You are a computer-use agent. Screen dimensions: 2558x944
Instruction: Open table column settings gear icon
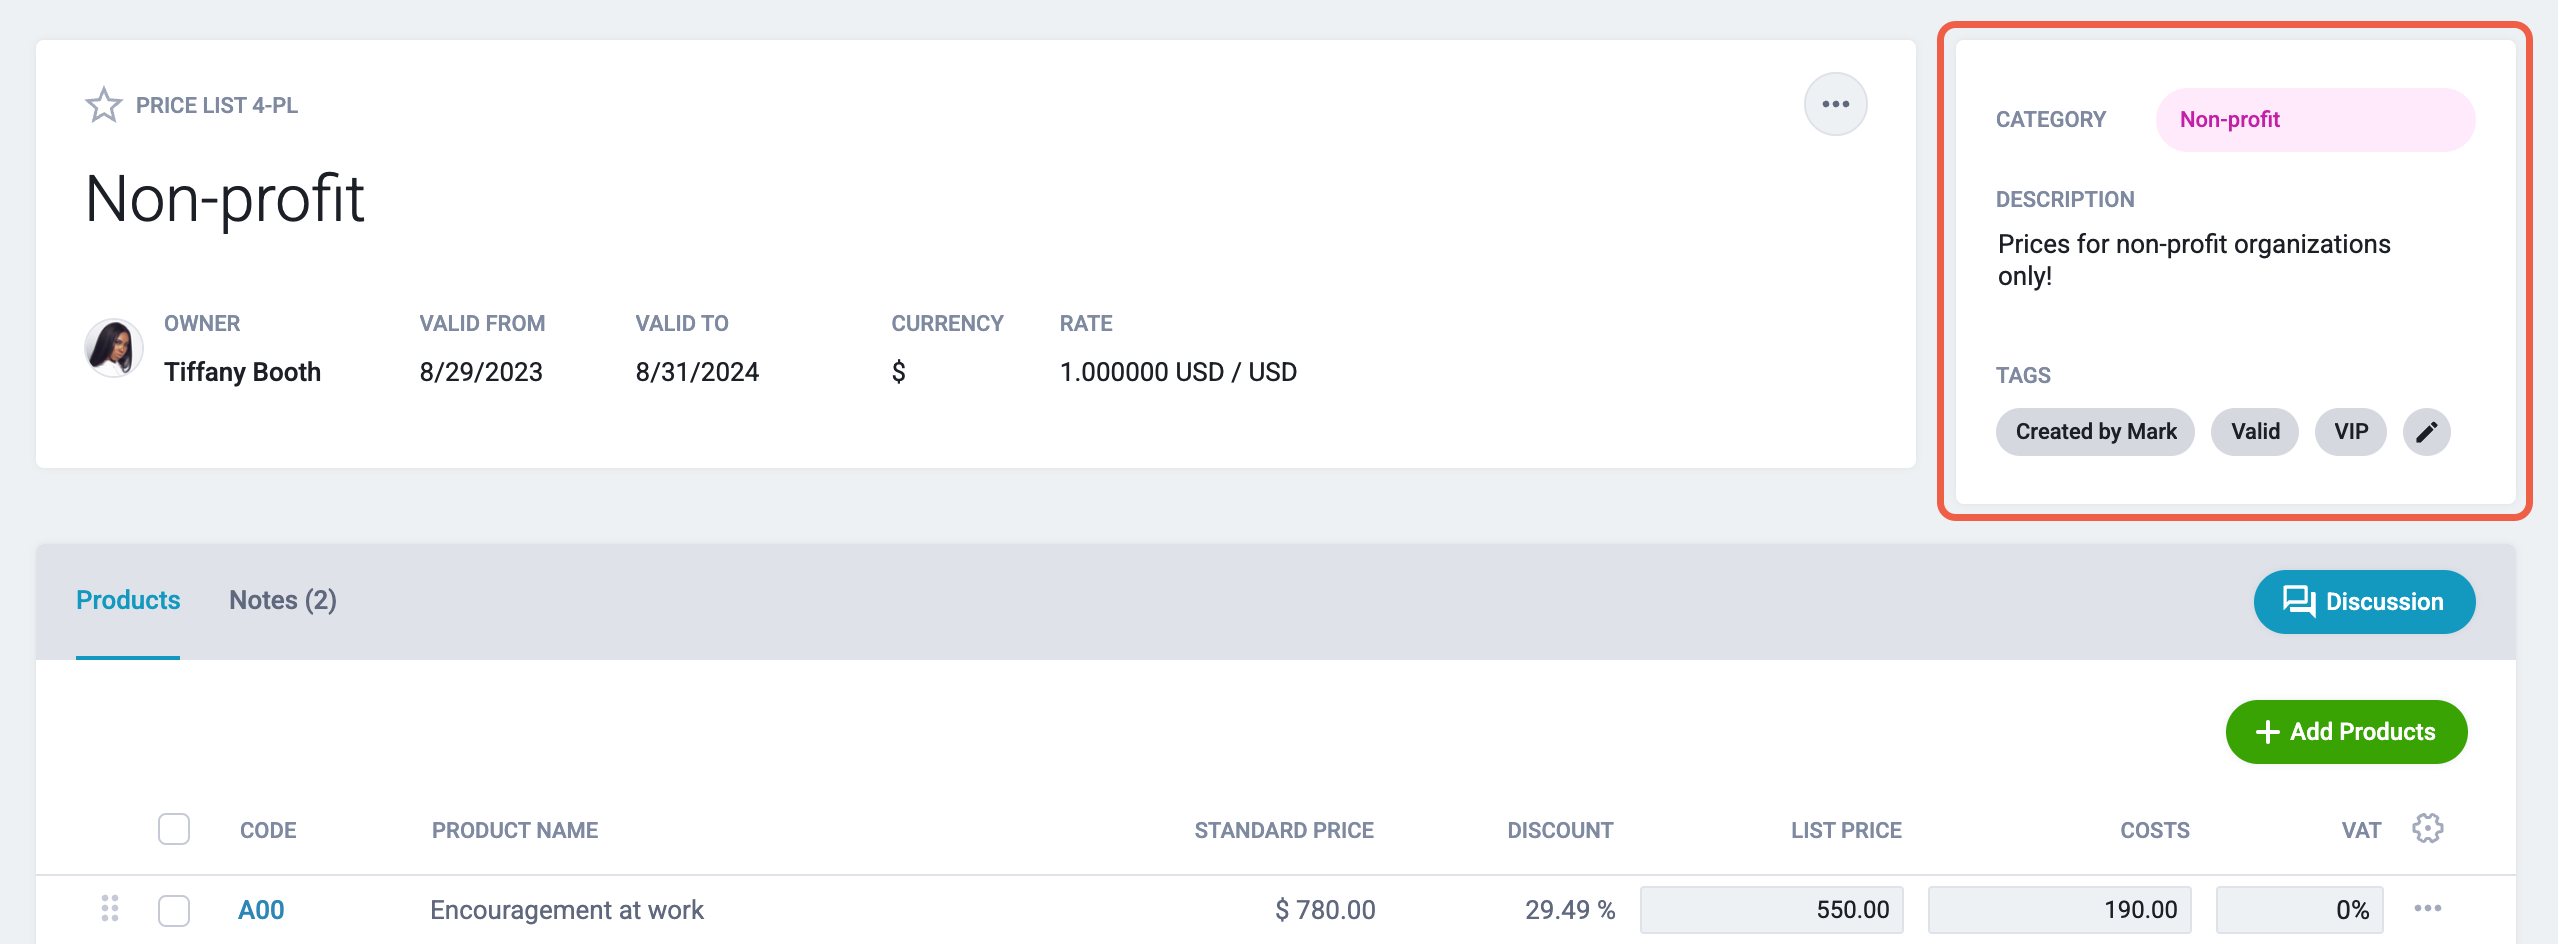(x=2427, y=829)
